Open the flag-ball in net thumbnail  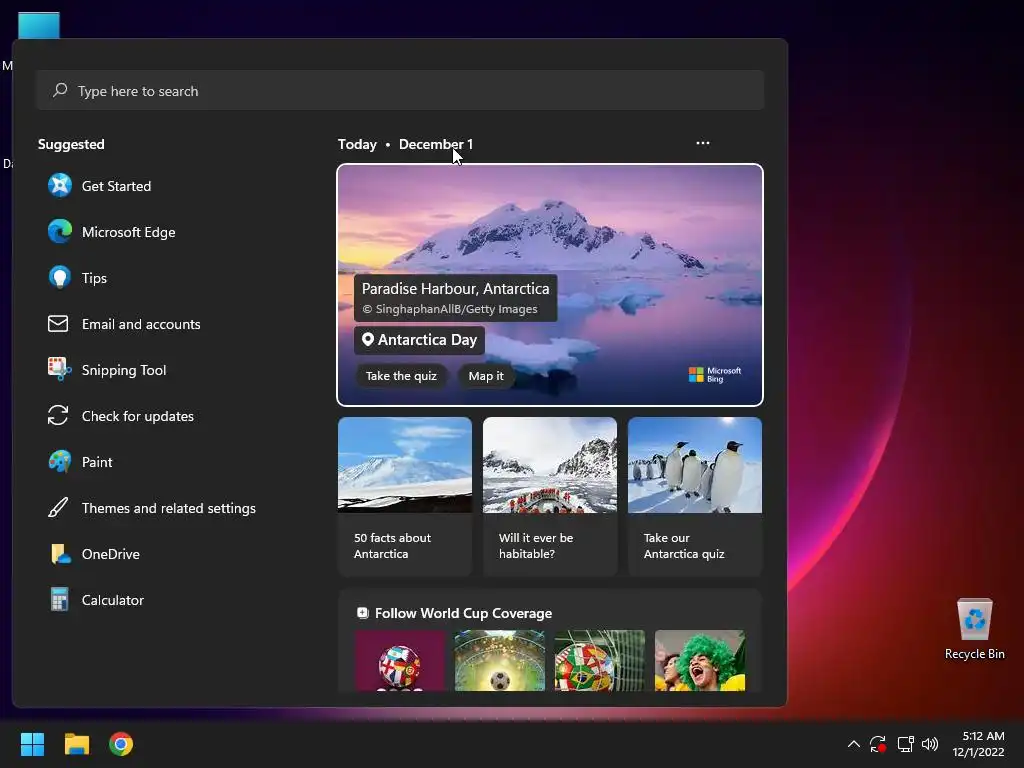click(600, 660)
